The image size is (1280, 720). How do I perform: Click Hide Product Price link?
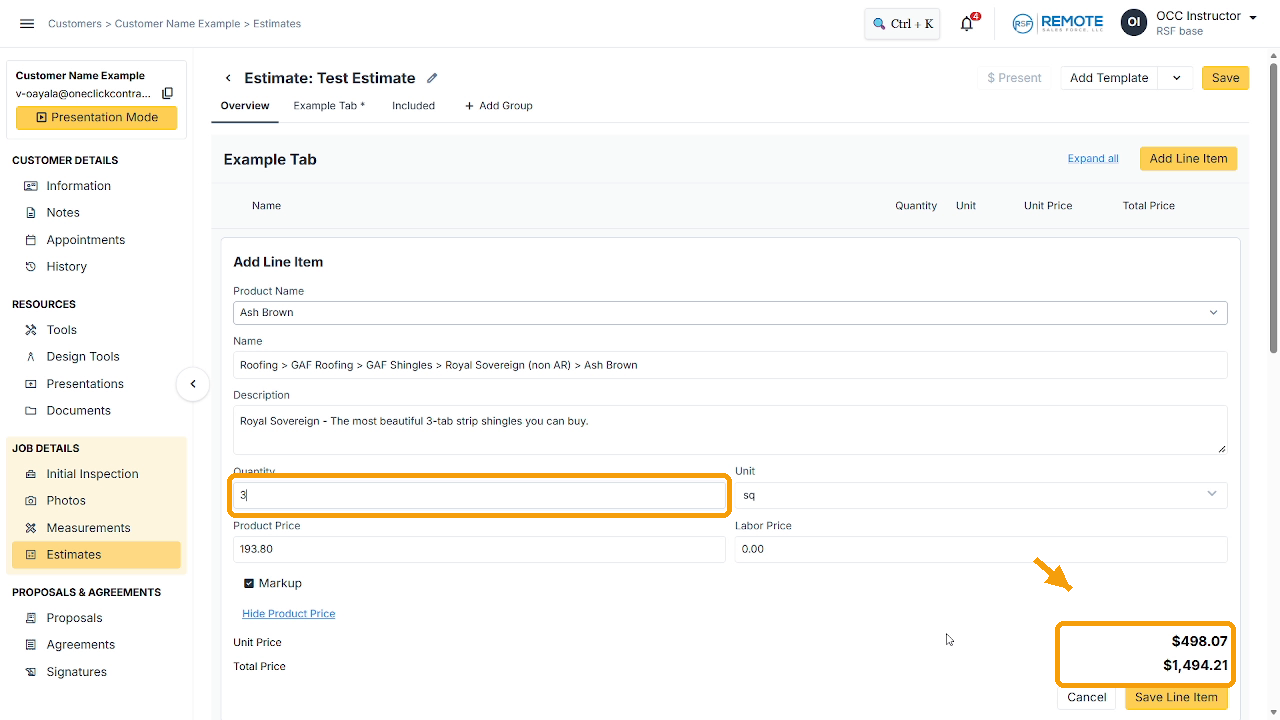pyautogui.click(x=288, y=614)
